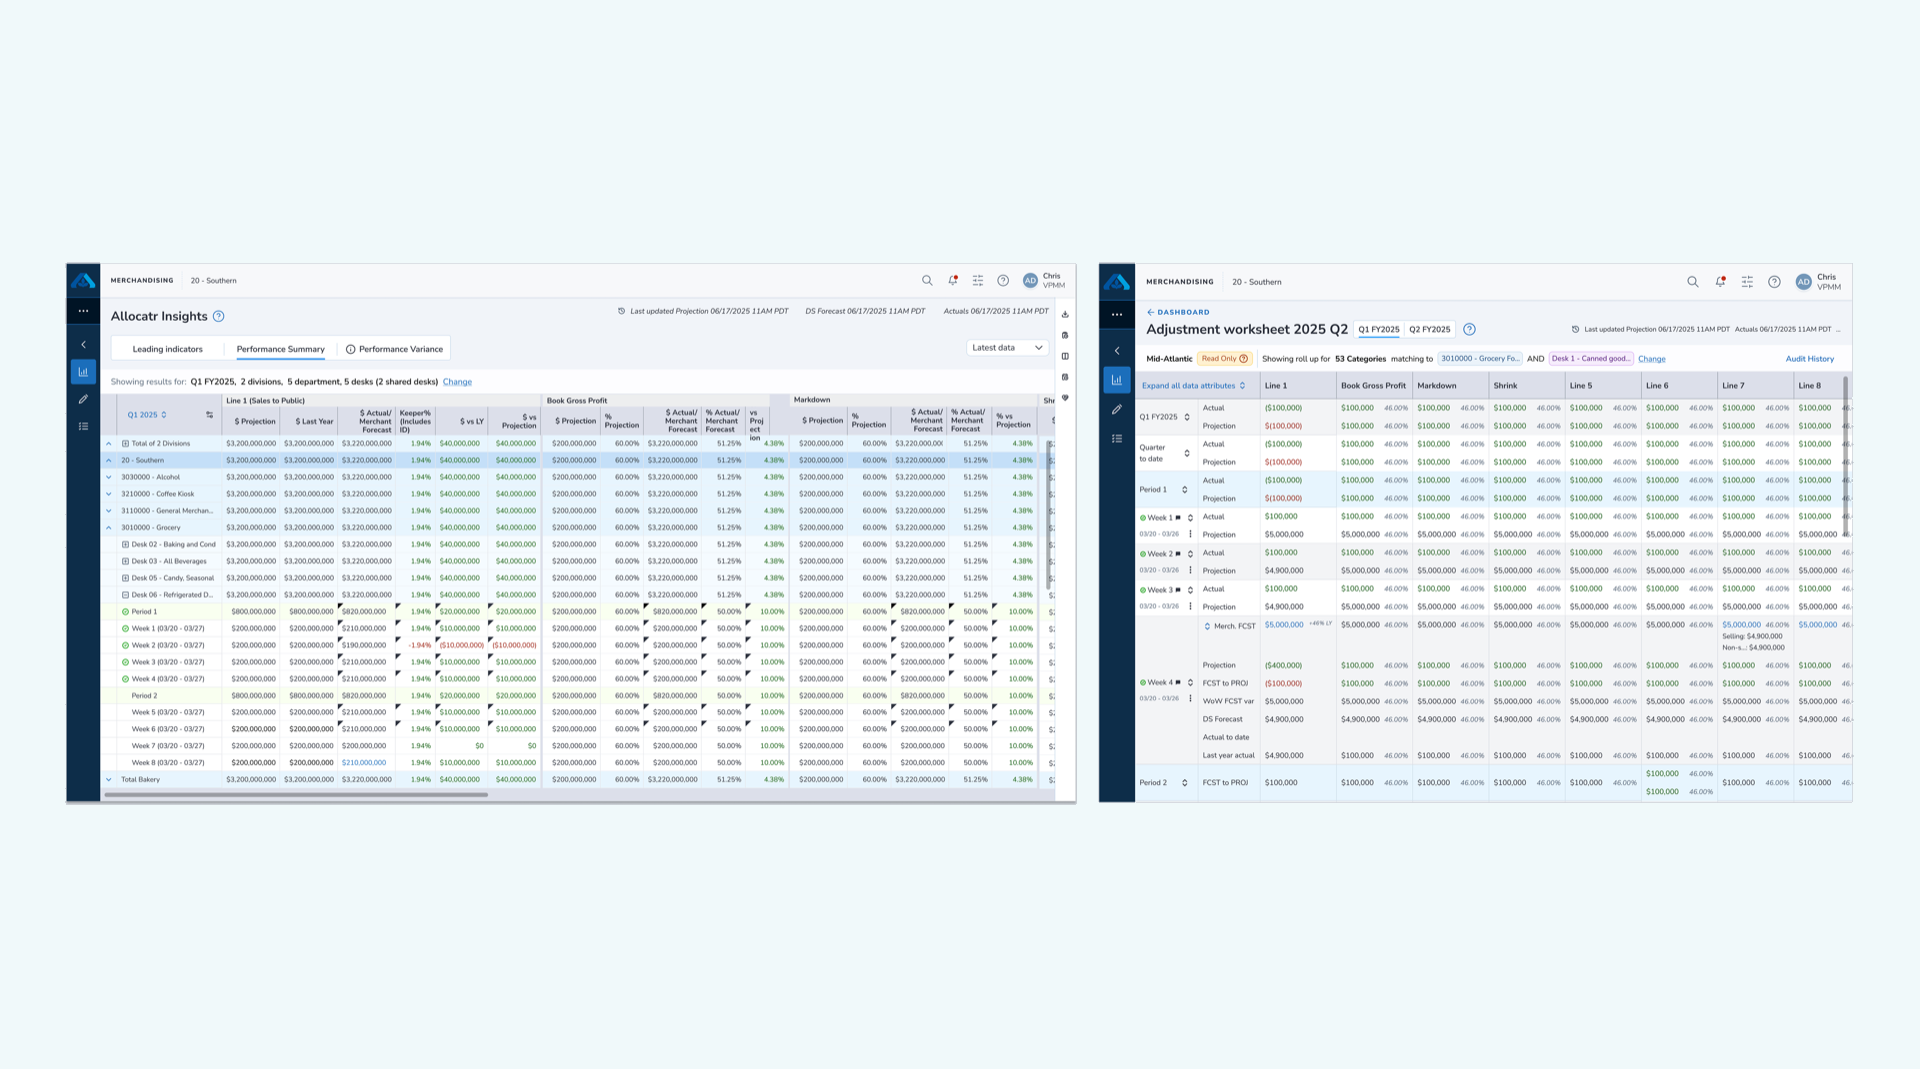Click the vertical scrollbar in worksheet table
1920x1069 pixels.
[x=1845, y=455]
